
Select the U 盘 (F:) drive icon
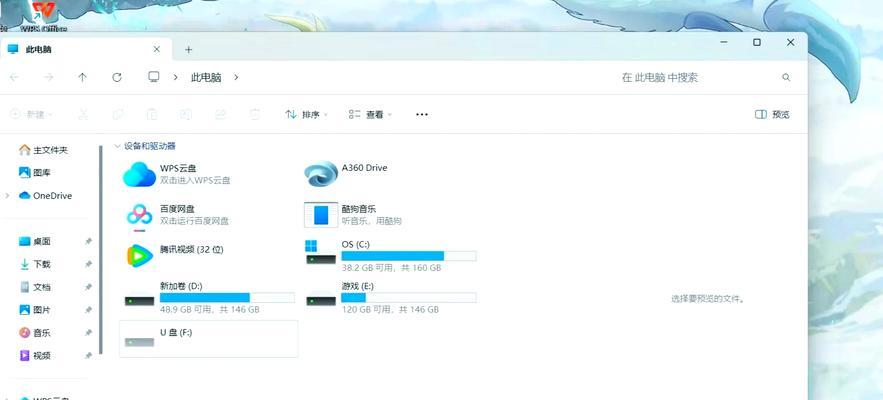(x=139, y=341)
